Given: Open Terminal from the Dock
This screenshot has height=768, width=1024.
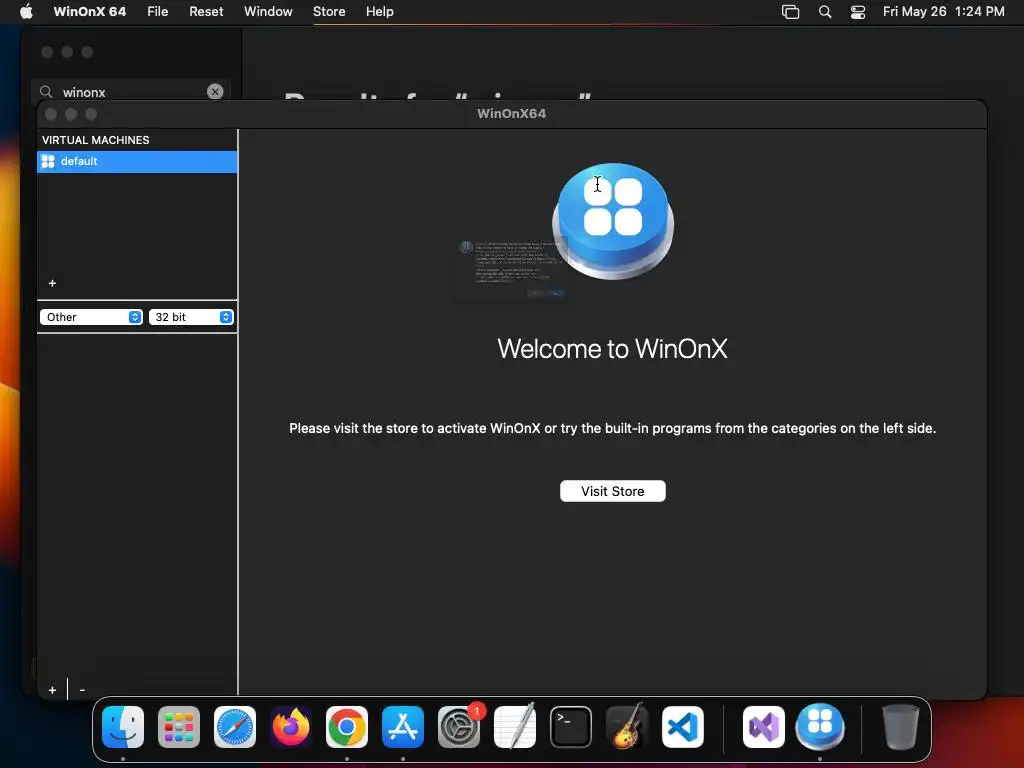Looking at the screenshot, I should coord(571,727).
